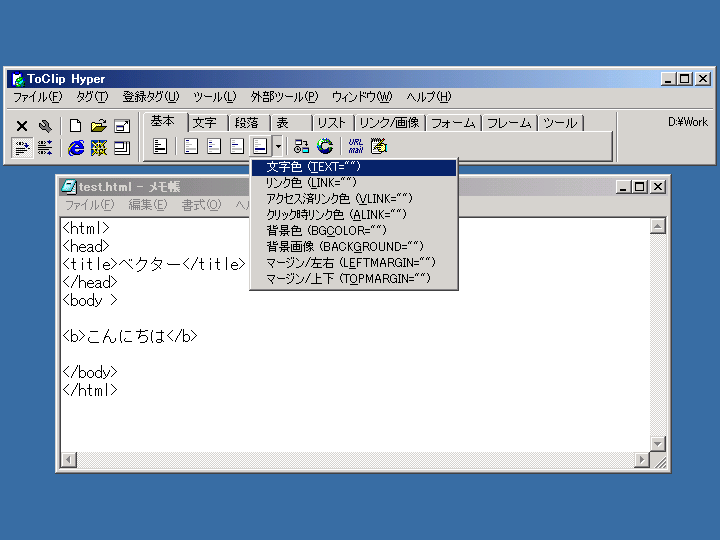This screenshot has height=540, width=720.
Task: Click the yellow-blue grid icon
Action: pyautogui.click(x=99, y=148)
